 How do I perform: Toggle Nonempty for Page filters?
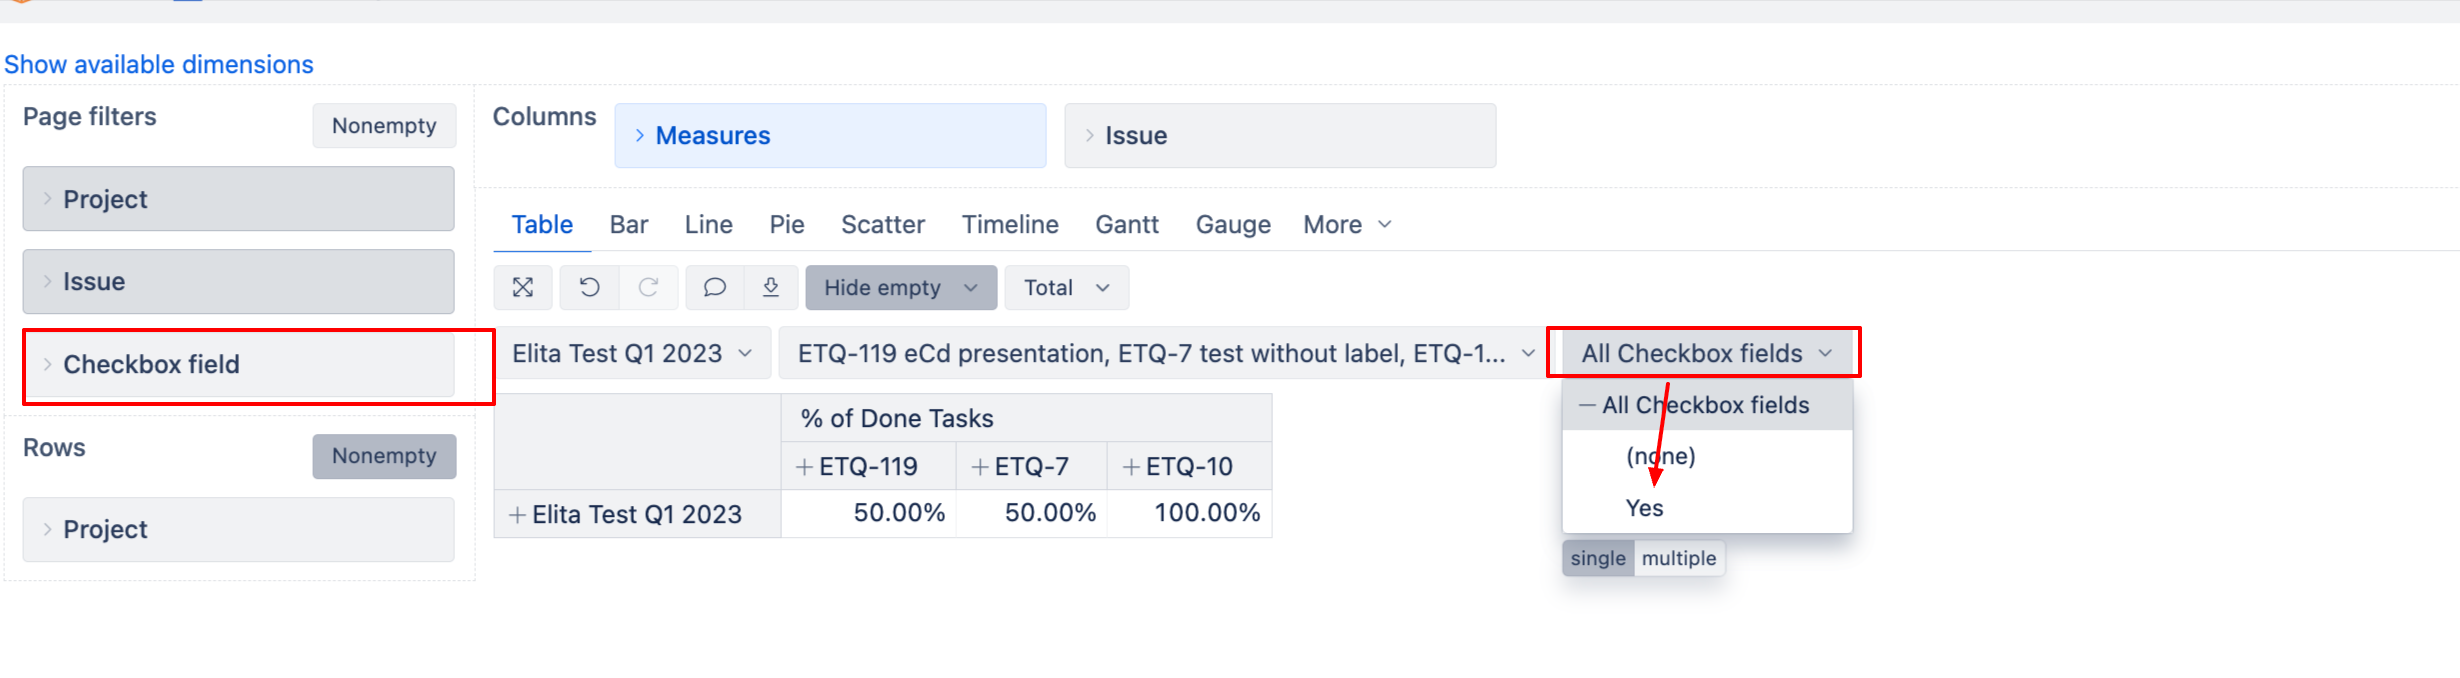coord(384,126)
